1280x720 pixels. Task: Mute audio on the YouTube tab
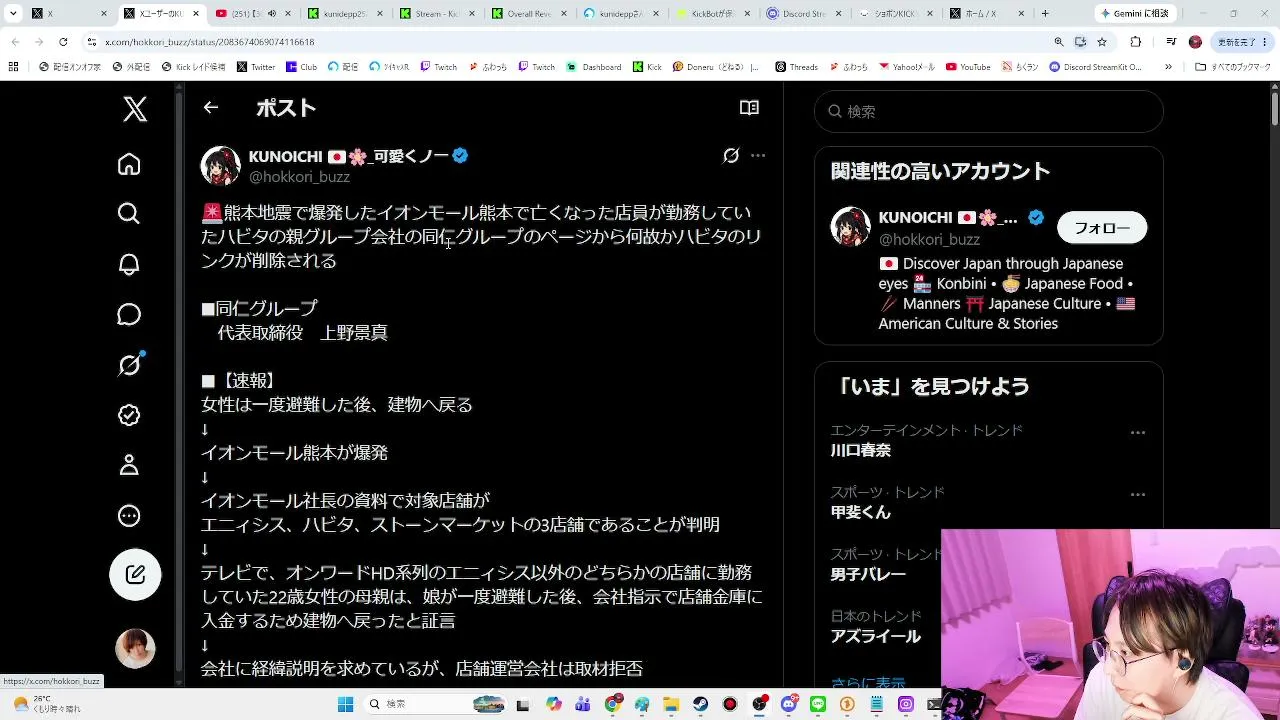[x=271, y=14]
